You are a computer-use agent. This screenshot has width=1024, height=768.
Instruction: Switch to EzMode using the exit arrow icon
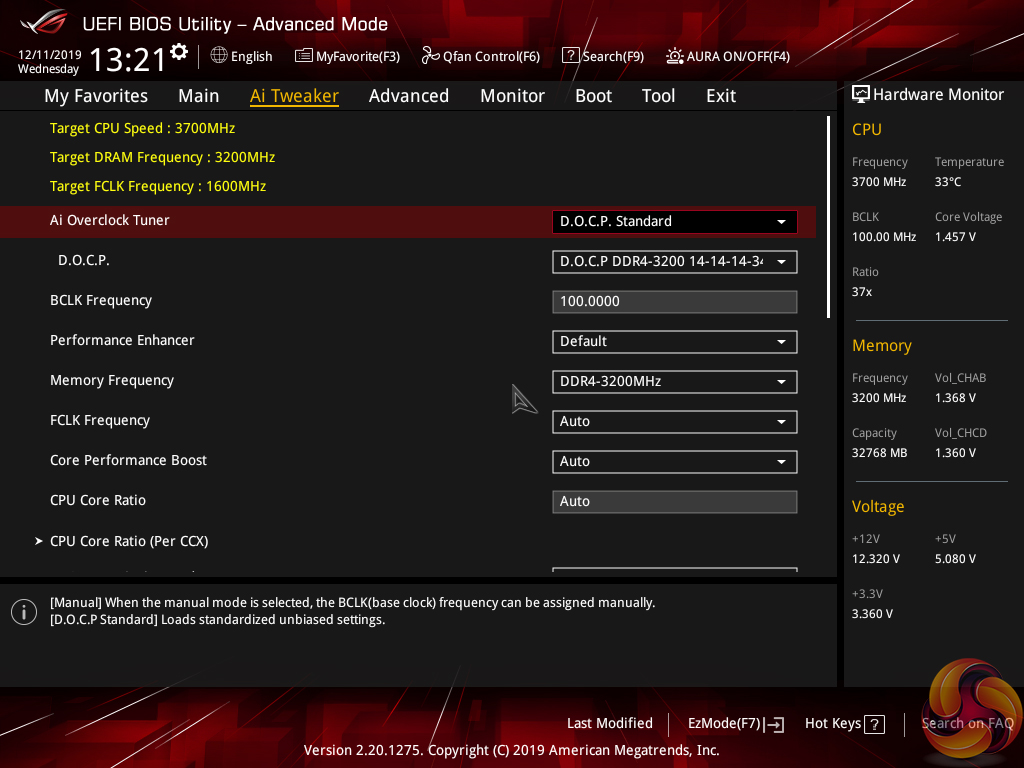point(775,724)
